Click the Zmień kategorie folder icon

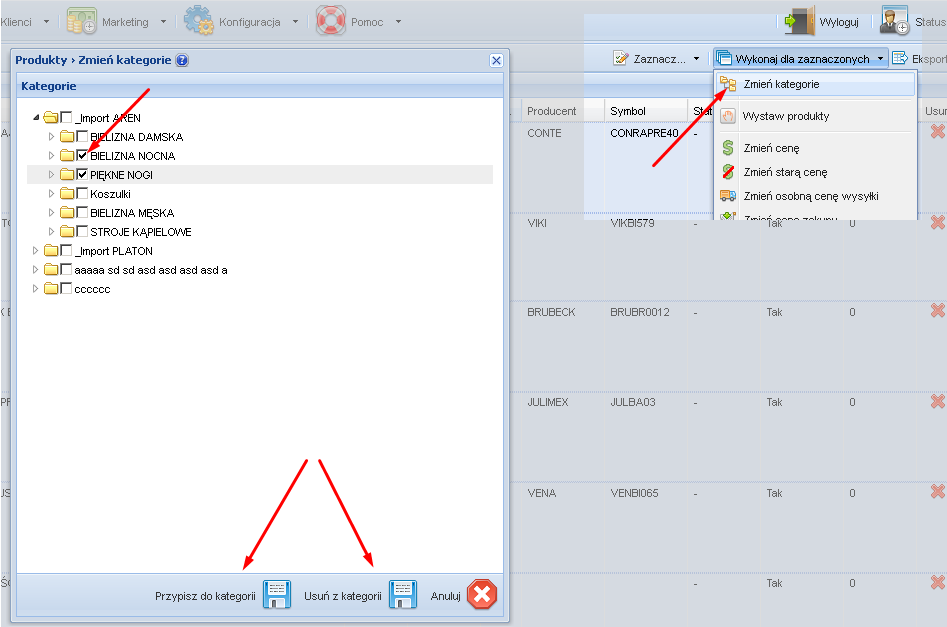pos(728,84)
